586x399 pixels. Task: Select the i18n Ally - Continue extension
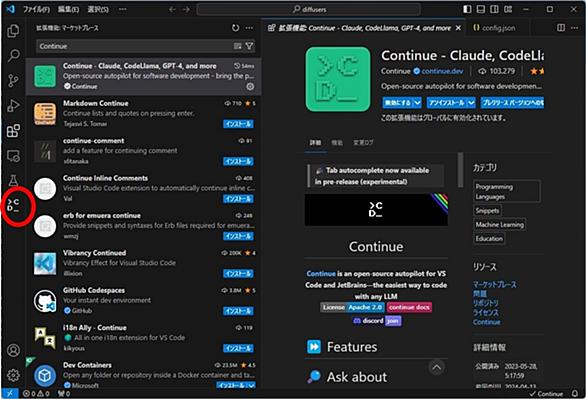tap(144, 338)
